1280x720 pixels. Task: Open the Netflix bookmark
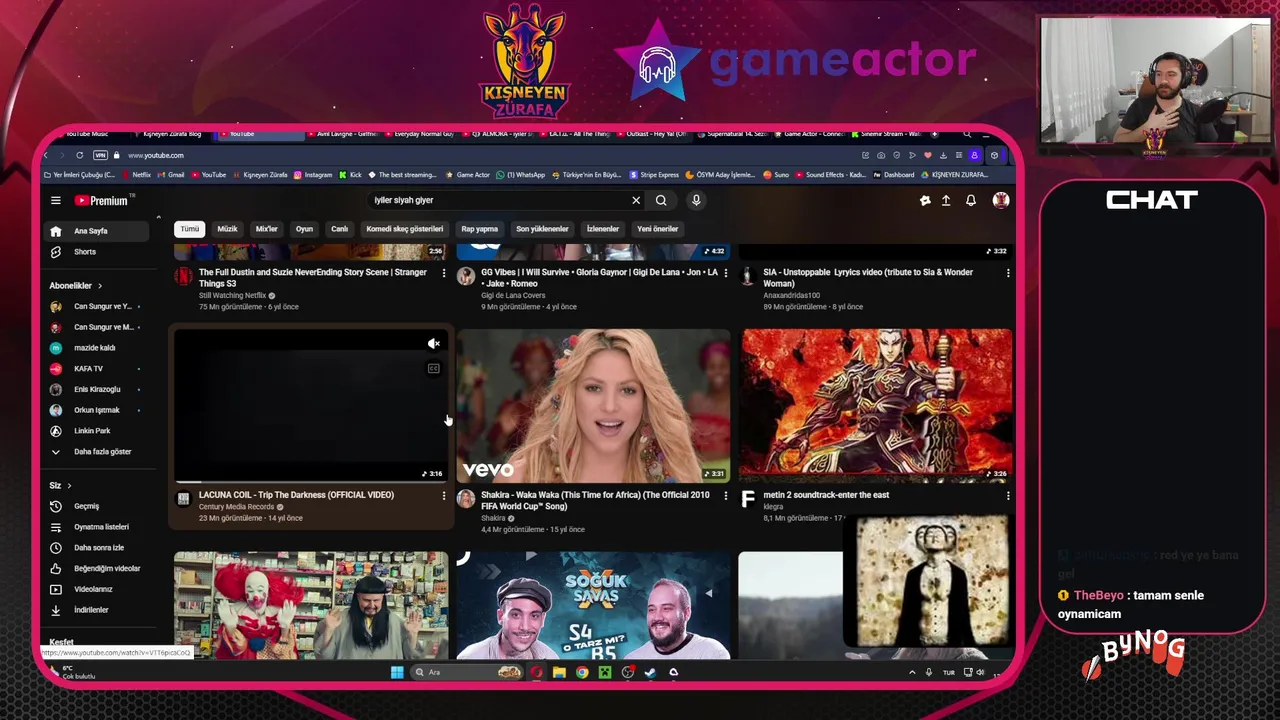pyautogui.click(x=136, y=175)
